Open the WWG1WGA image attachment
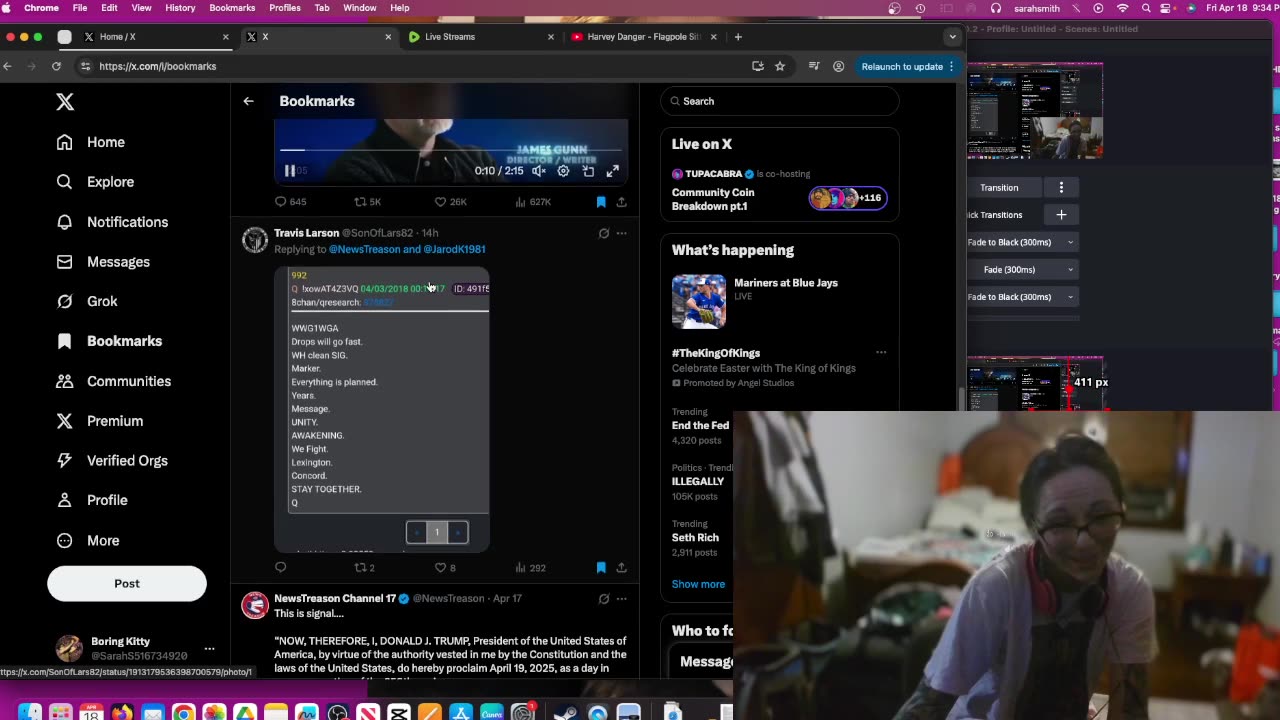 click(382, 409)
